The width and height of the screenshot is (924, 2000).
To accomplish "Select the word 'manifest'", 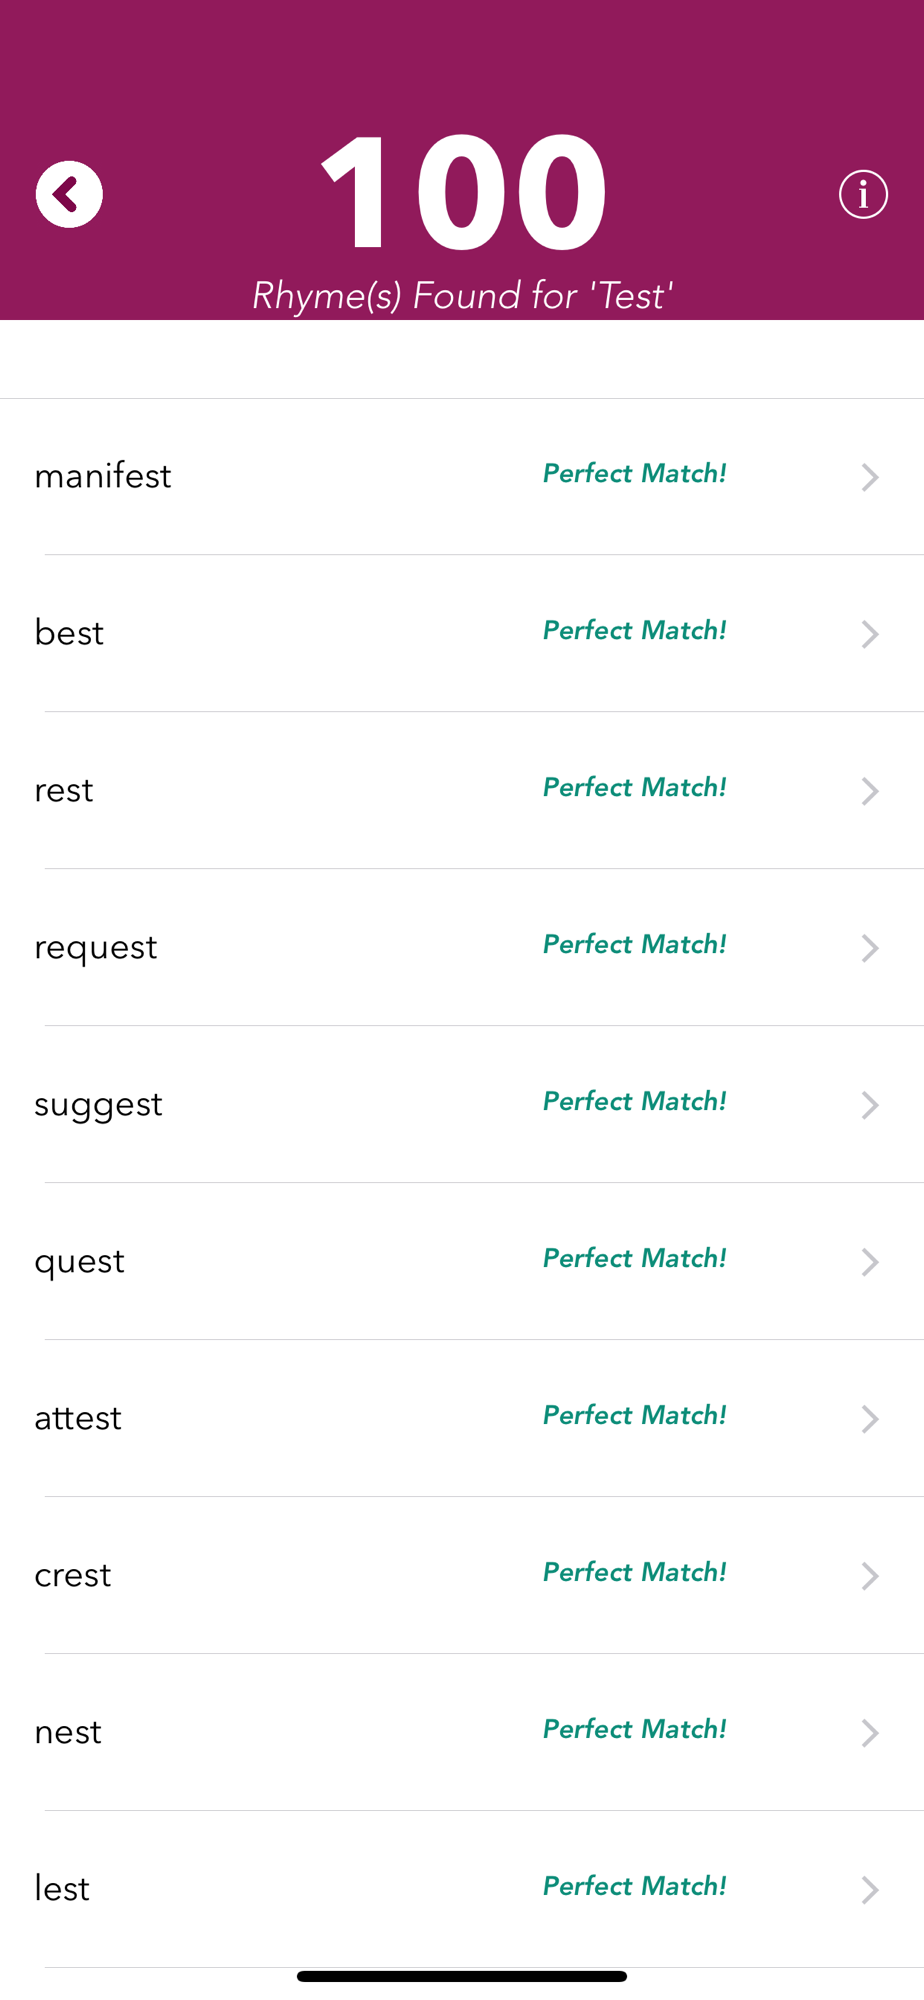I will [x=103, y=476].
